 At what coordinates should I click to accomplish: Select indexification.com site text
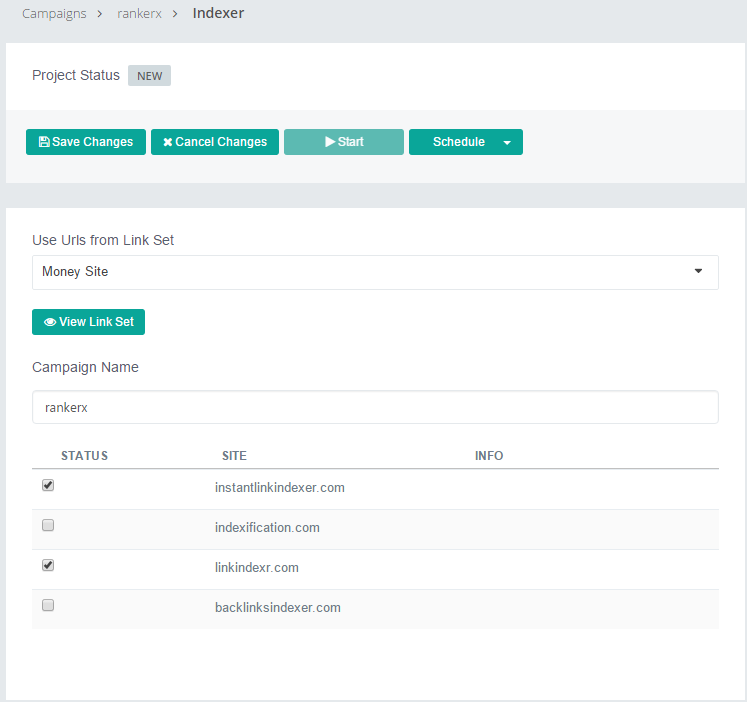point(267,528)
